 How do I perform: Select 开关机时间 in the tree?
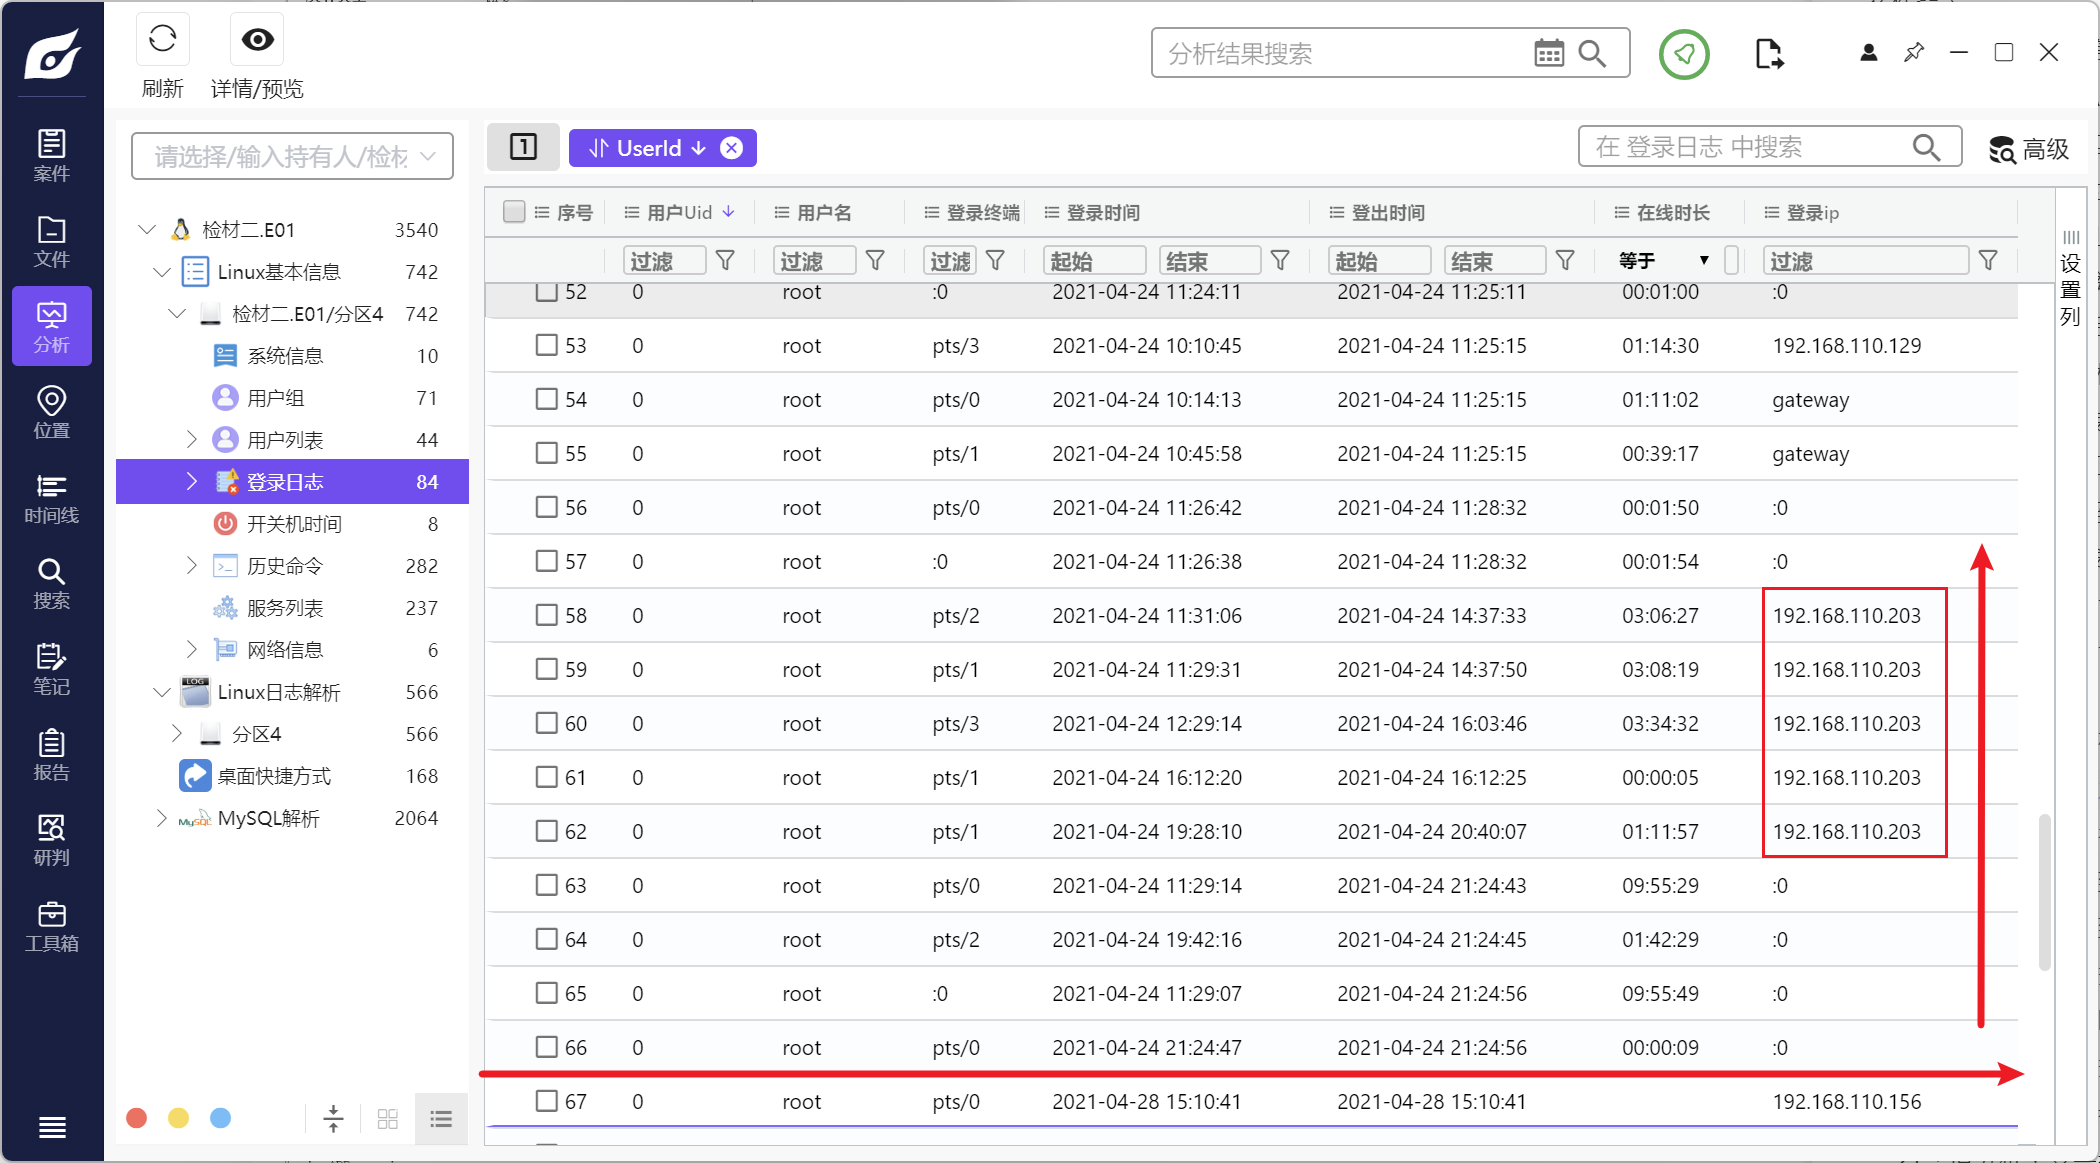pyautogui.click(x=294, y=524)
